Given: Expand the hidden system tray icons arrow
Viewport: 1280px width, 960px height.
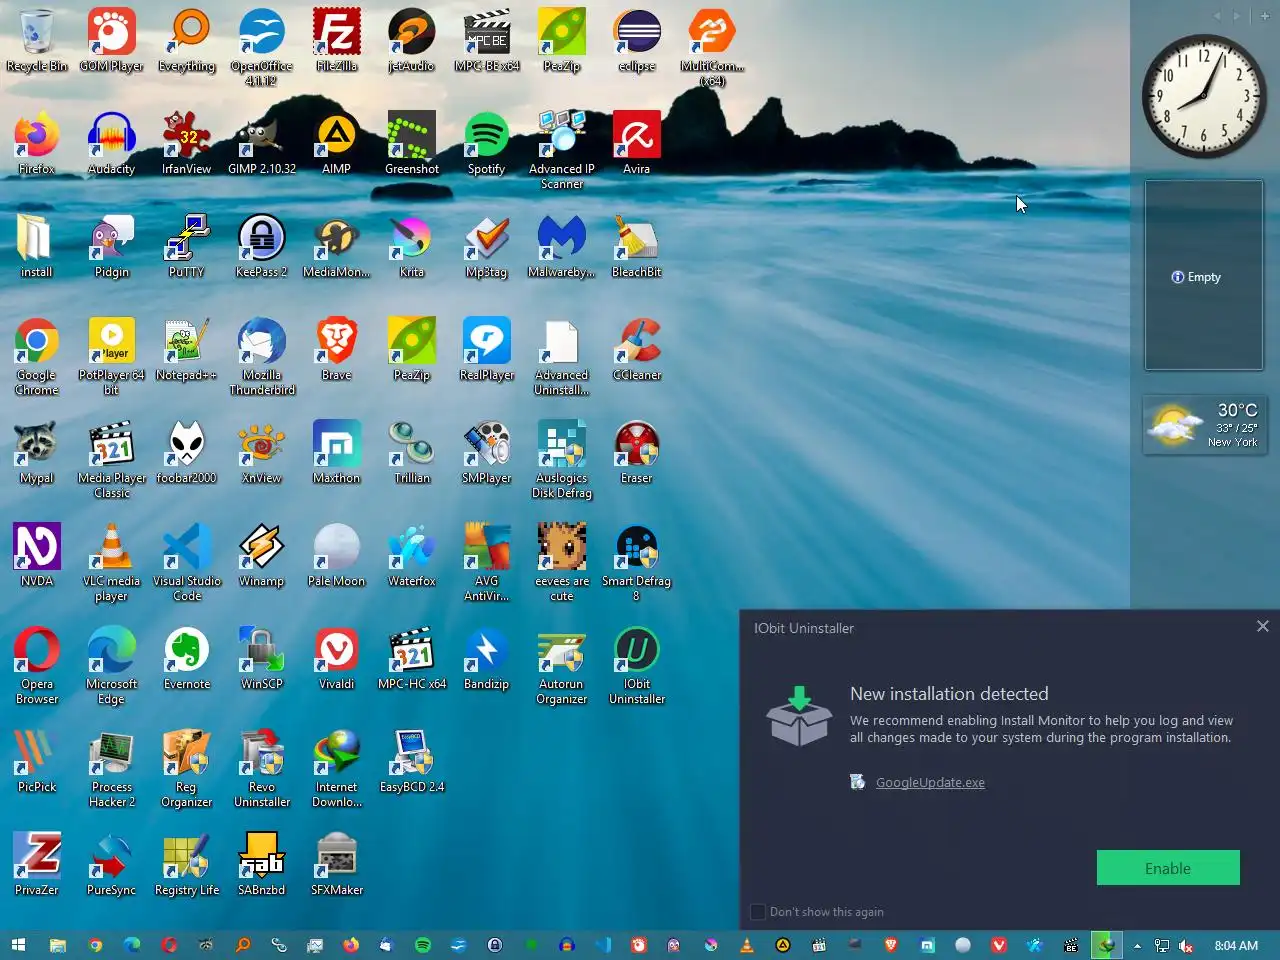Looking at the screenshot, I should (1137, 945).
